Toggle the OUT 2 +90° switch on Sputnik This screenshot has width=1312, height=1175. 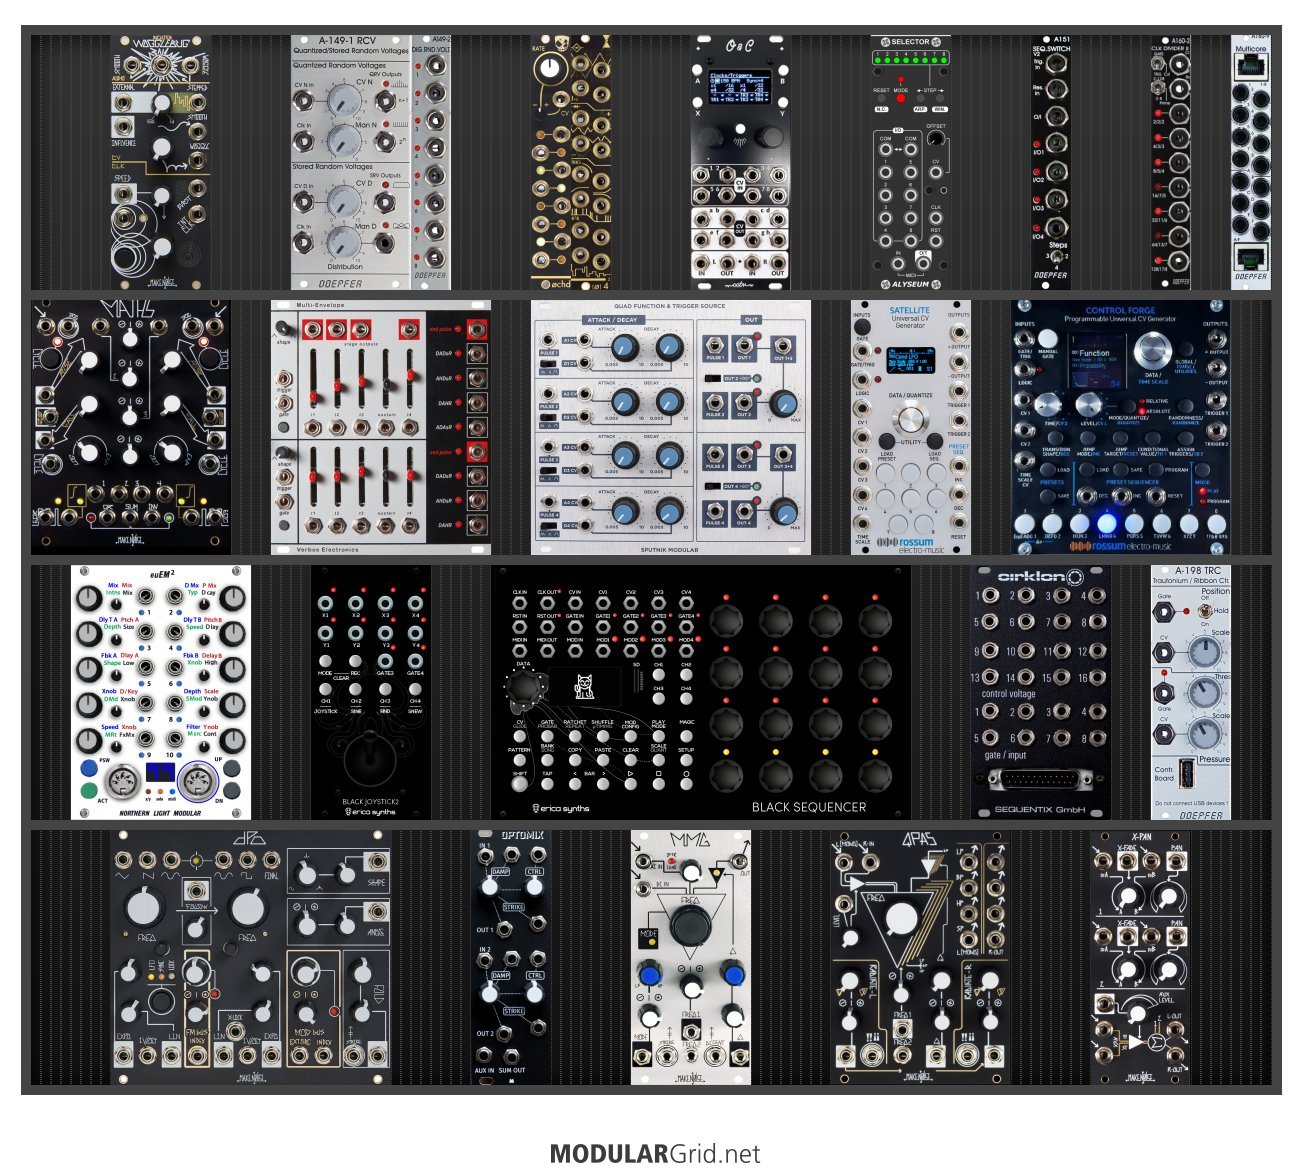pyautogui.click(x=712, y=378)
